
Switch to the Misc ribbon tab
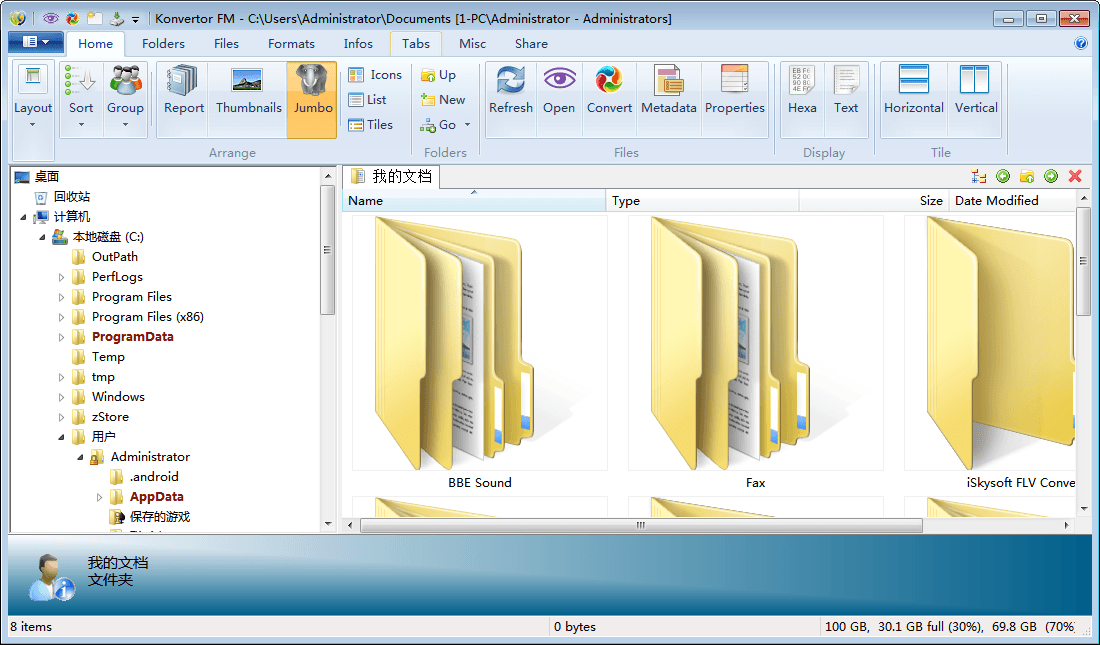[472, 43]
